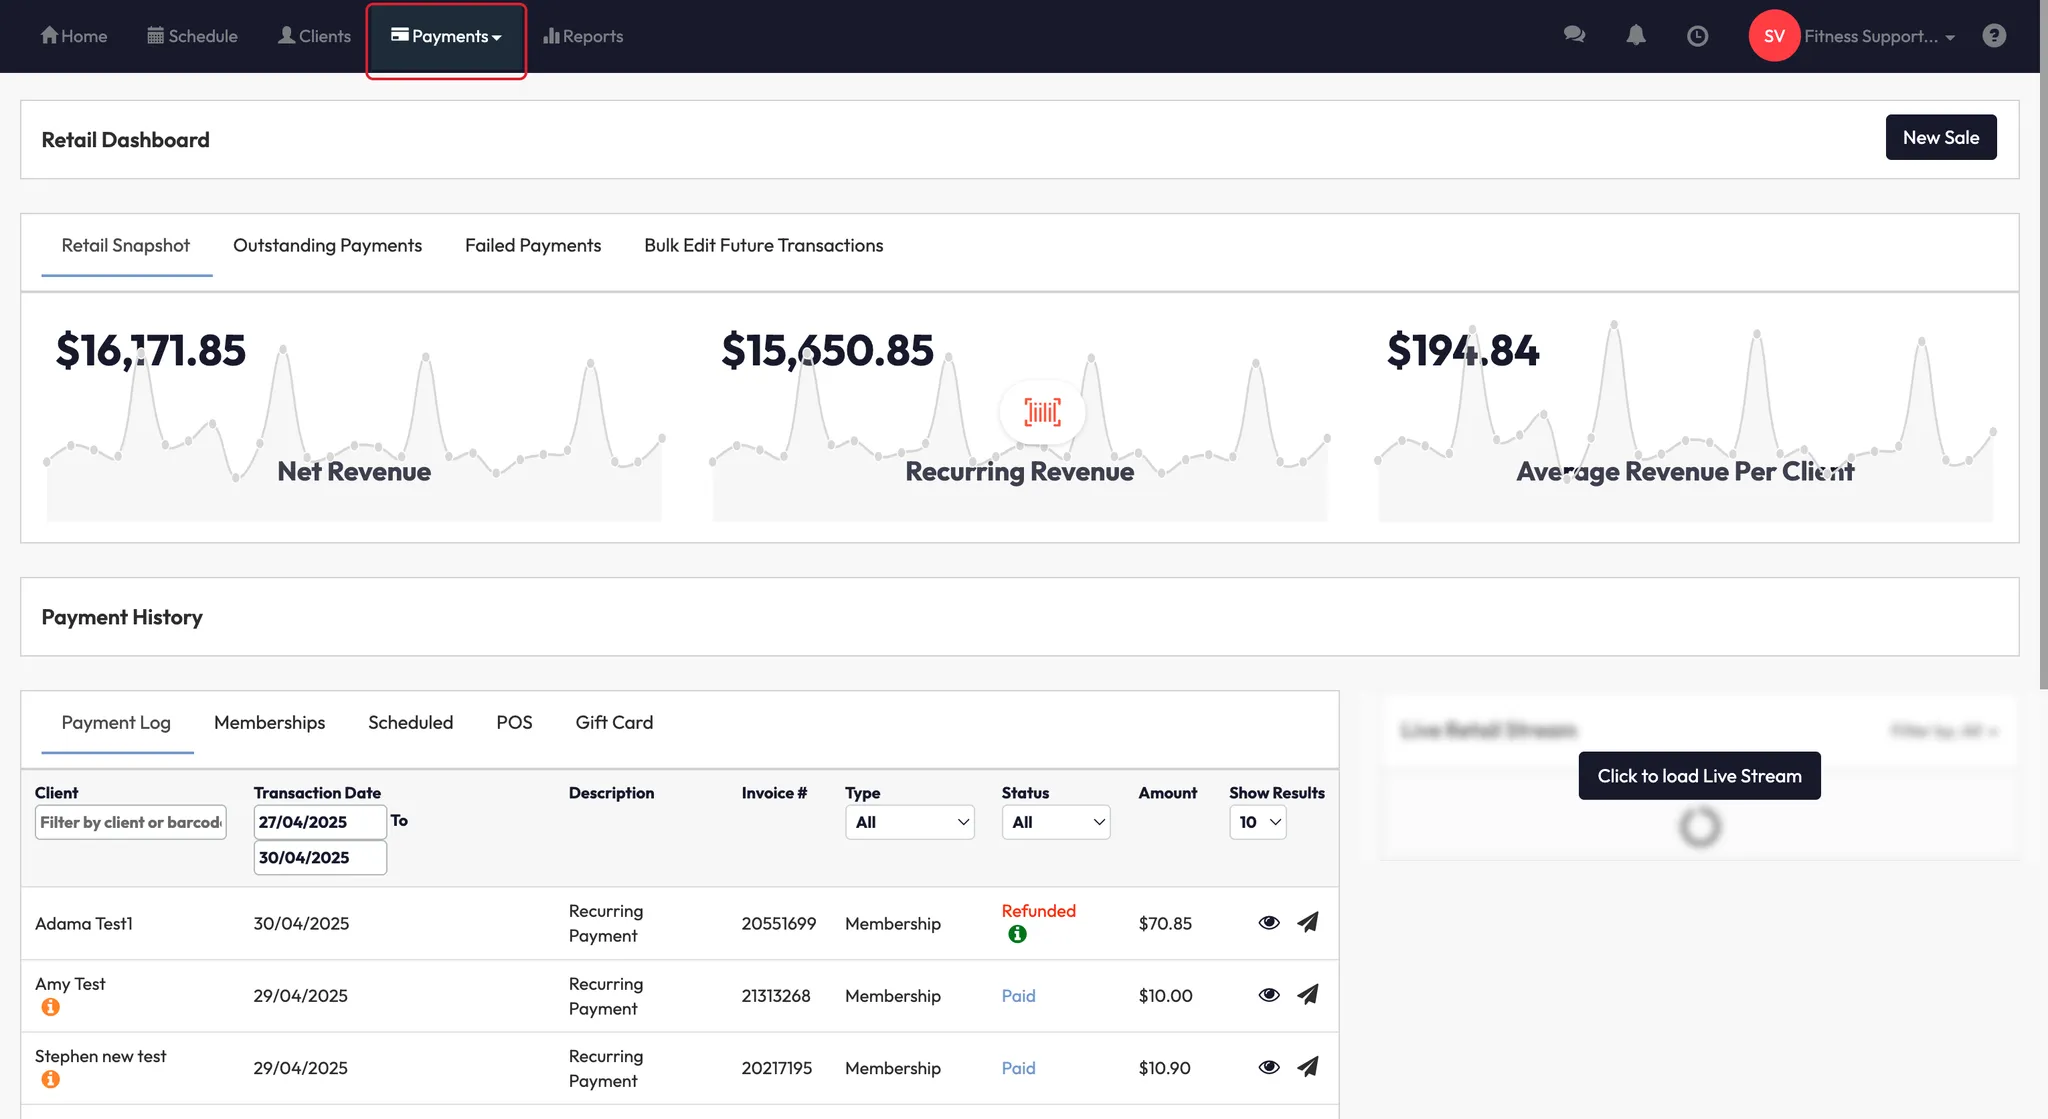Viewport: 2048px width, 1119px height.
Task: View Adama Test1 payment details eye icon
Action: click(1269, 922)
